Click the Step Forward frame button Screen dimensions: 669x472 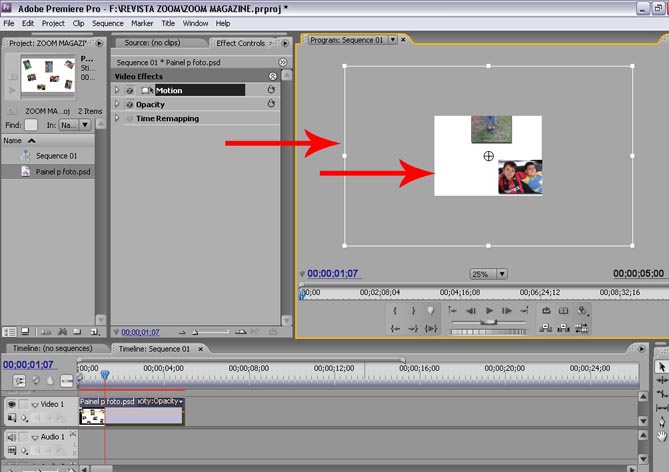tap(506, 311)
